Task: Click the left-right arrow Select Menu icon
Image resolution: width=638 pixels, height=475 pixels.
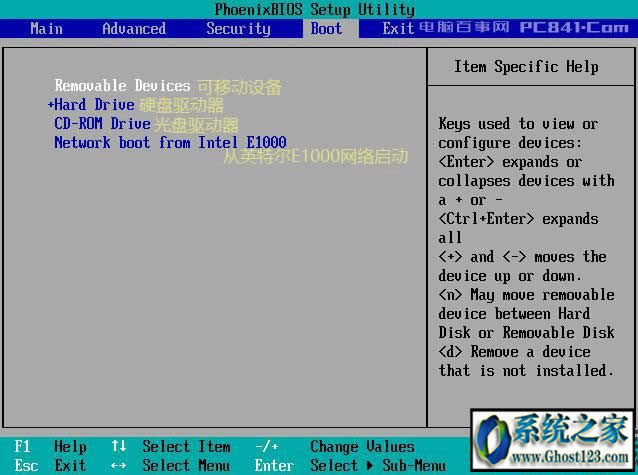Action: pos(119,465)
